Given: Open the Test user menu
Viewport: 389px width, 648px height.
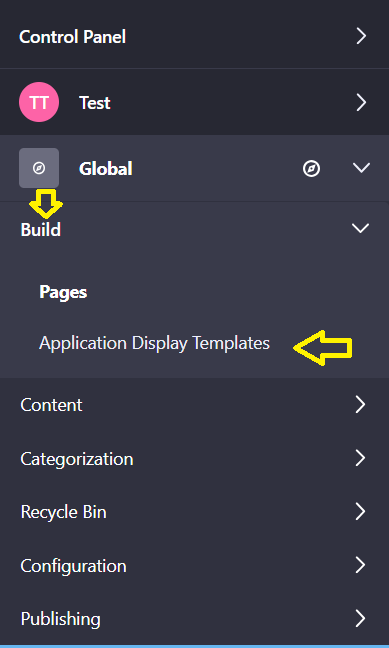Looking at the screenshot, I should pos(95,102).
